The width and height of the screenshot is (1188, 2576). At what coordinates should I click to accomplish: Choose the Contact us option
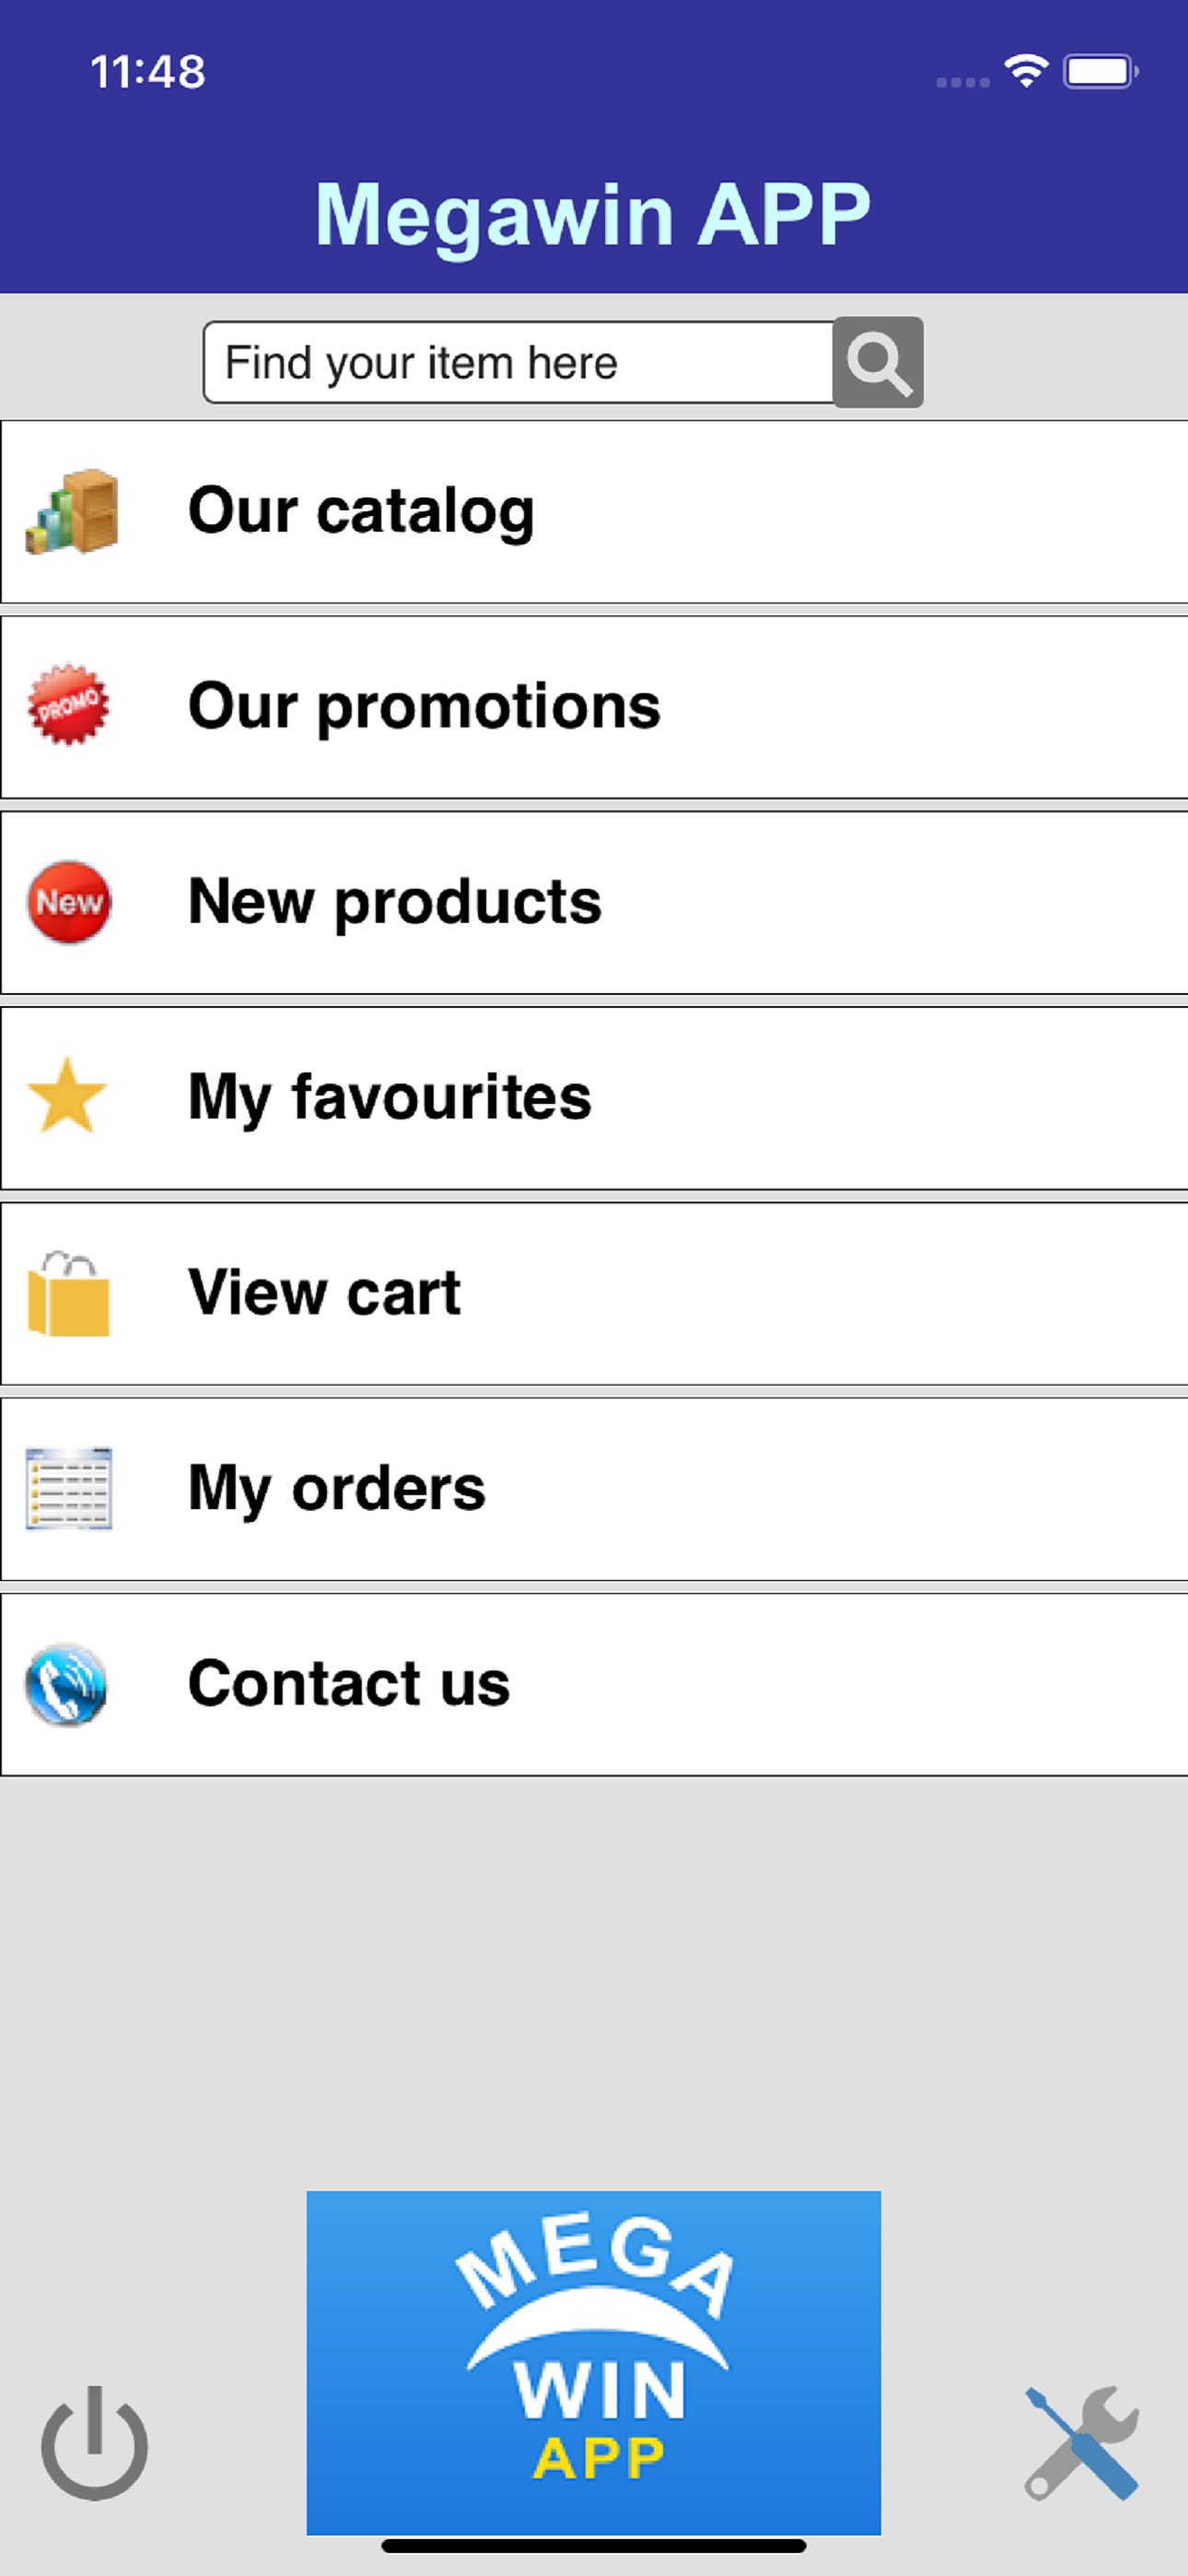click(349, 1684)
